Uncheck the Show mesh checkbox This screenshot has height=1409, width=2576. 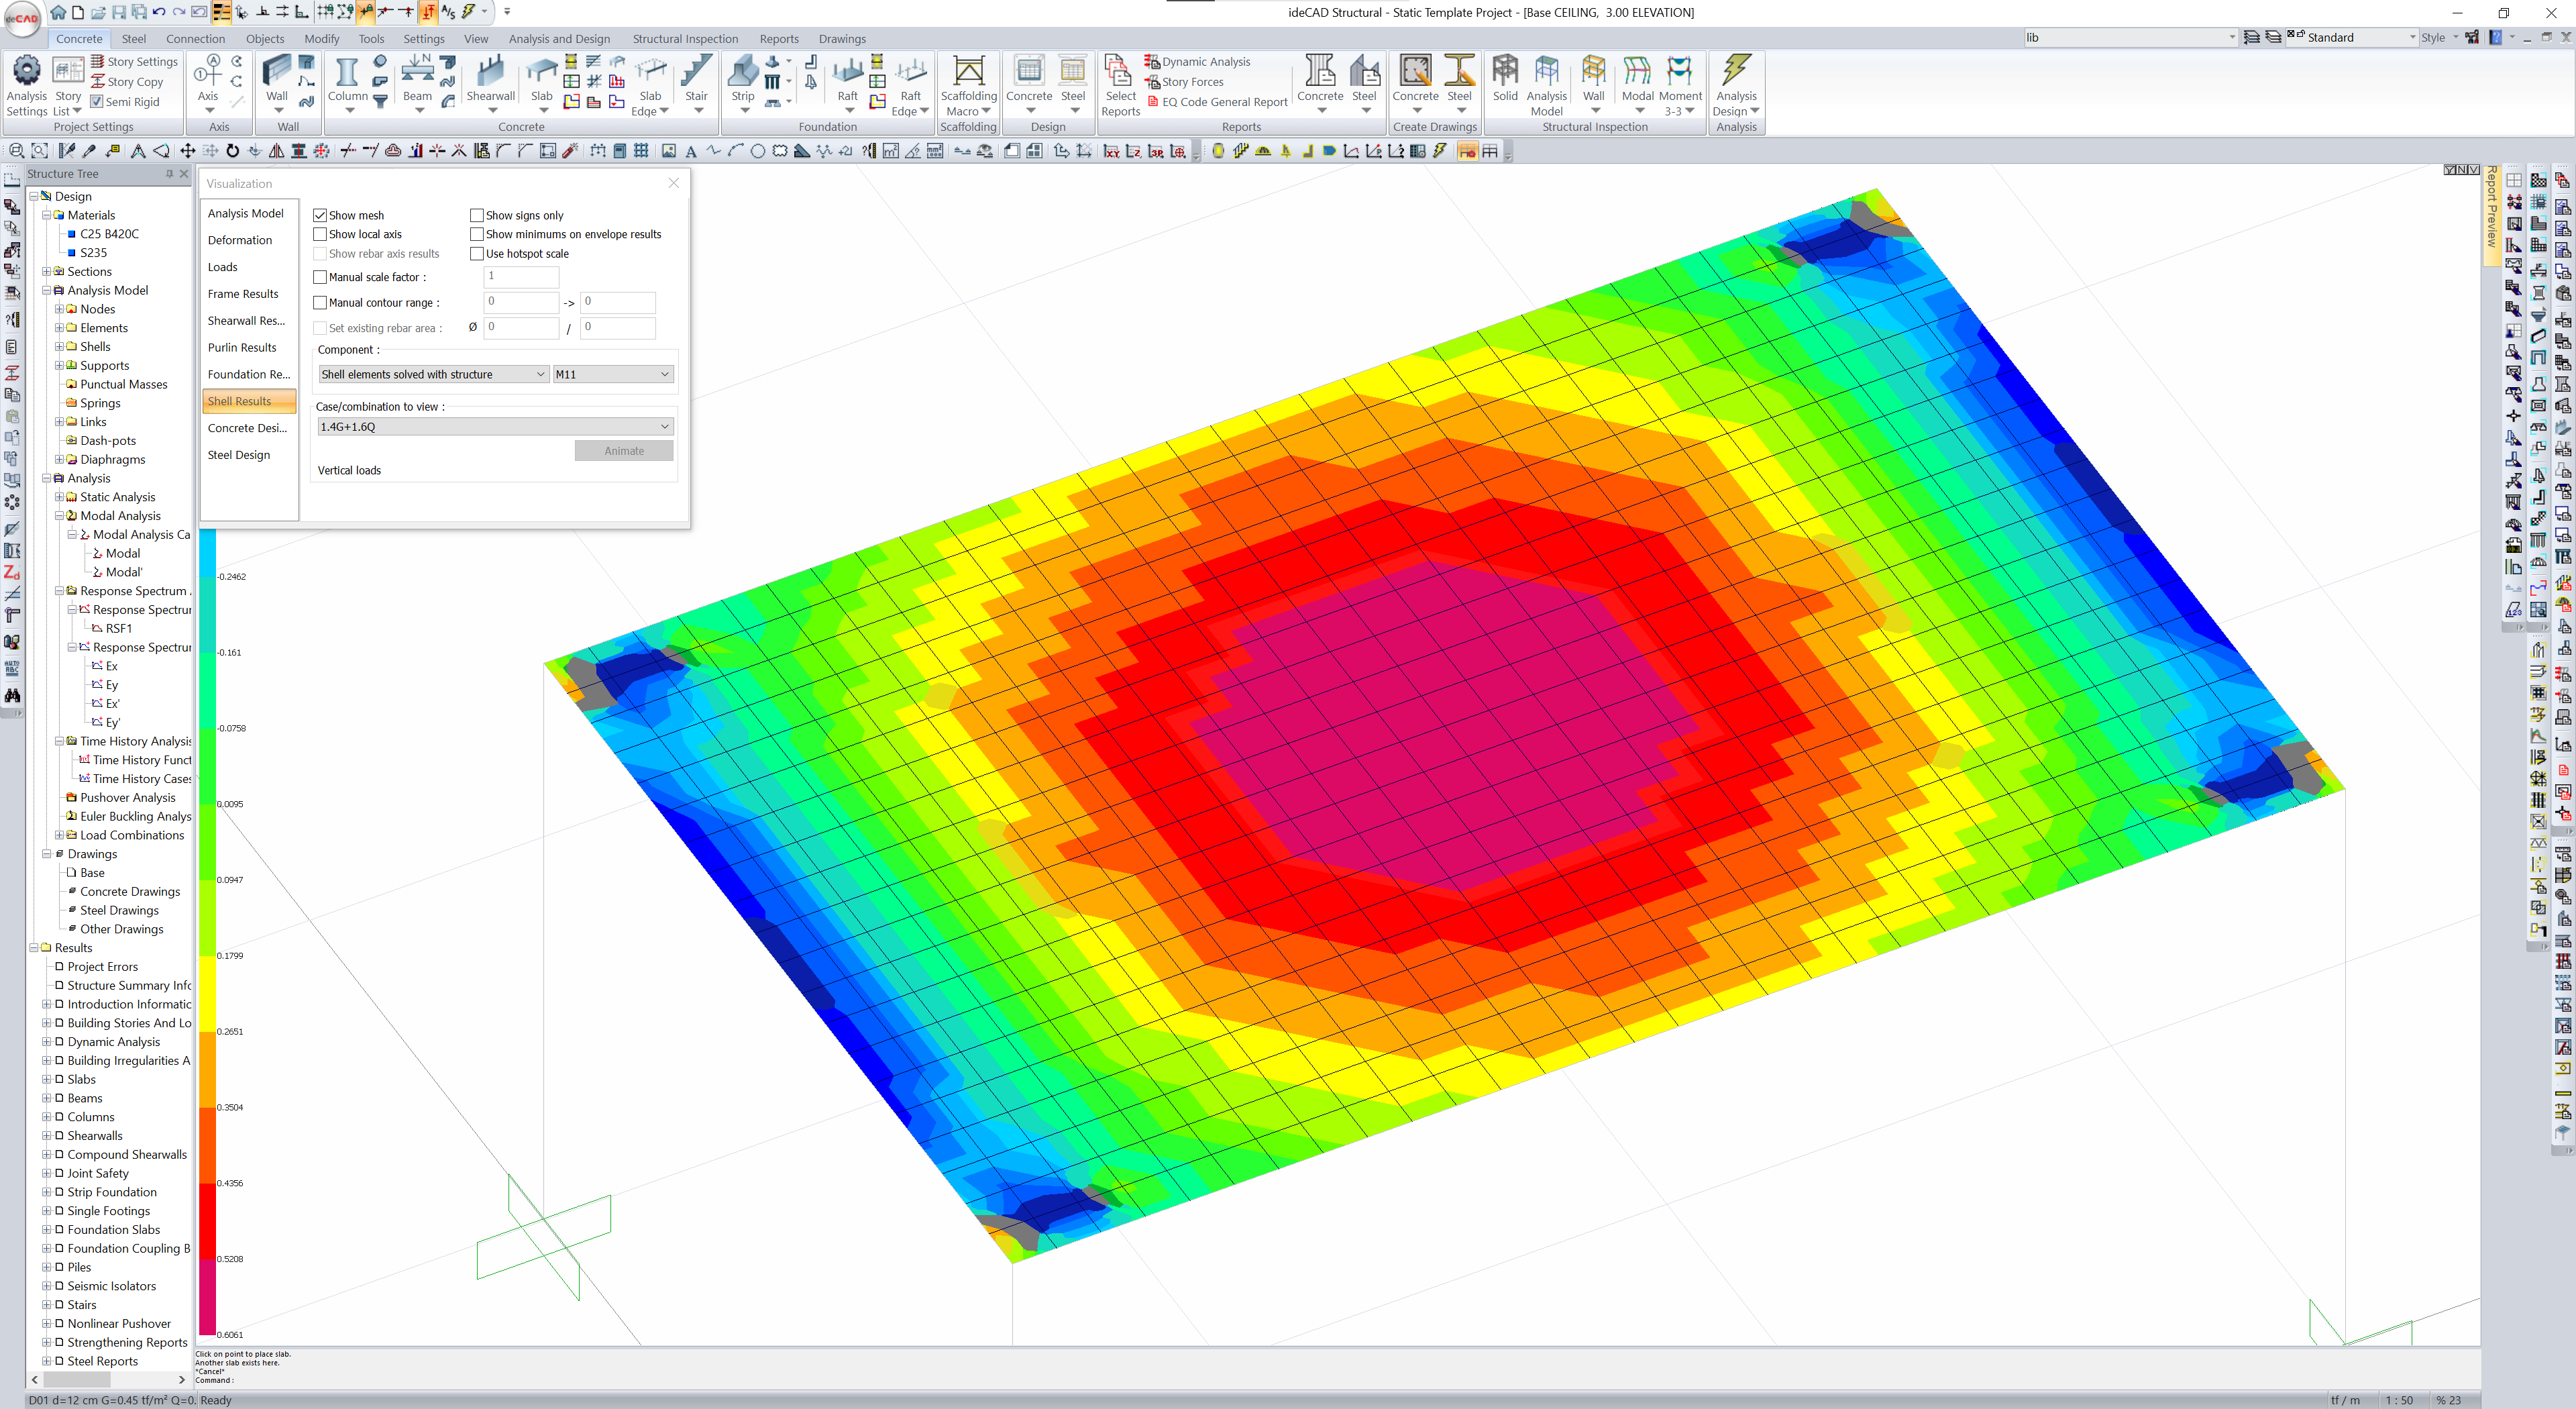pyautogui.click(x=320, y=216)
